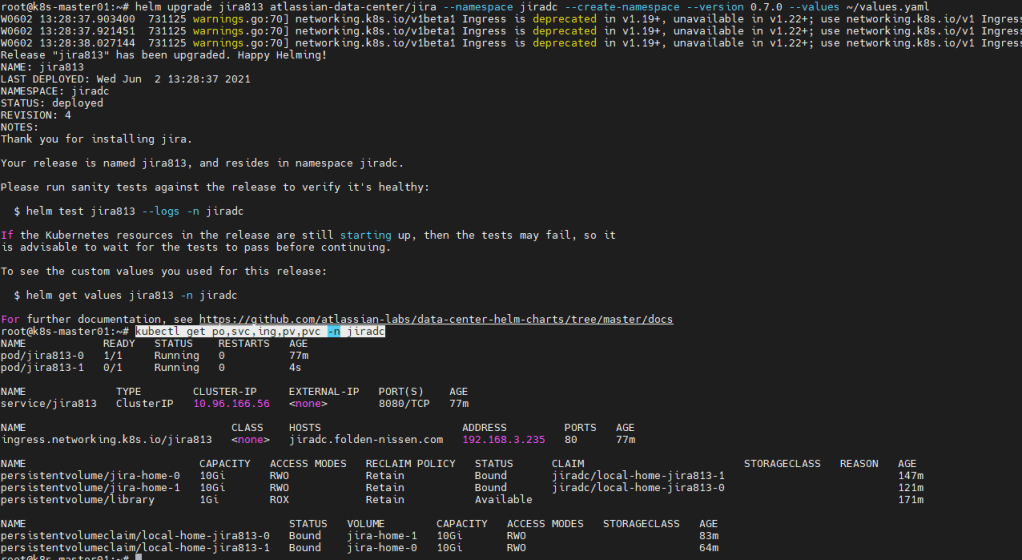Click the 8080/TCP port value

pos(404,404)
